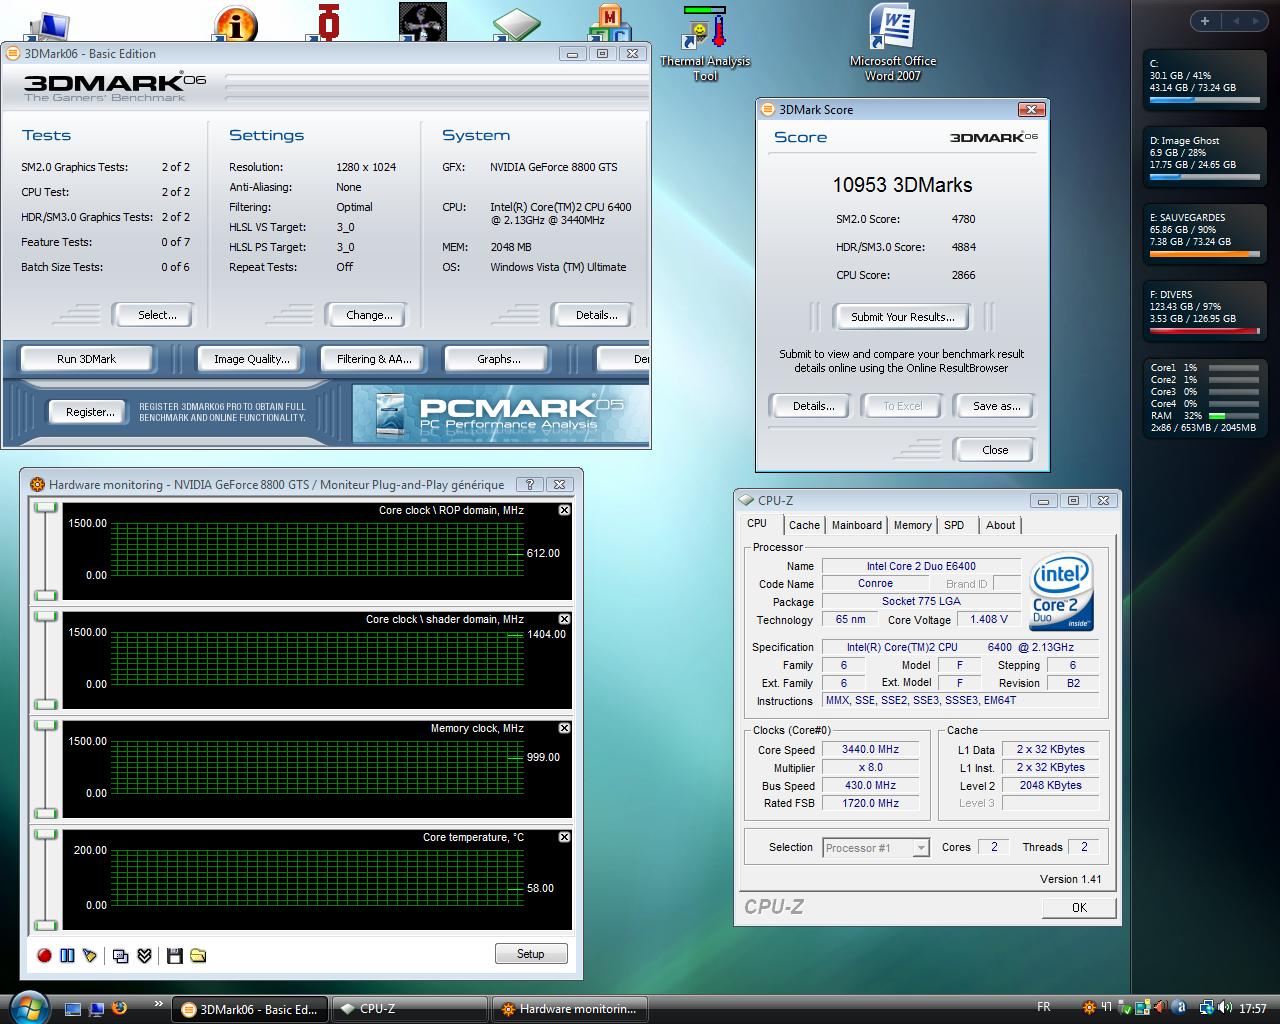Click the FR language indicator
The image size is (1280, 1024).
tap(1044, 1008)
